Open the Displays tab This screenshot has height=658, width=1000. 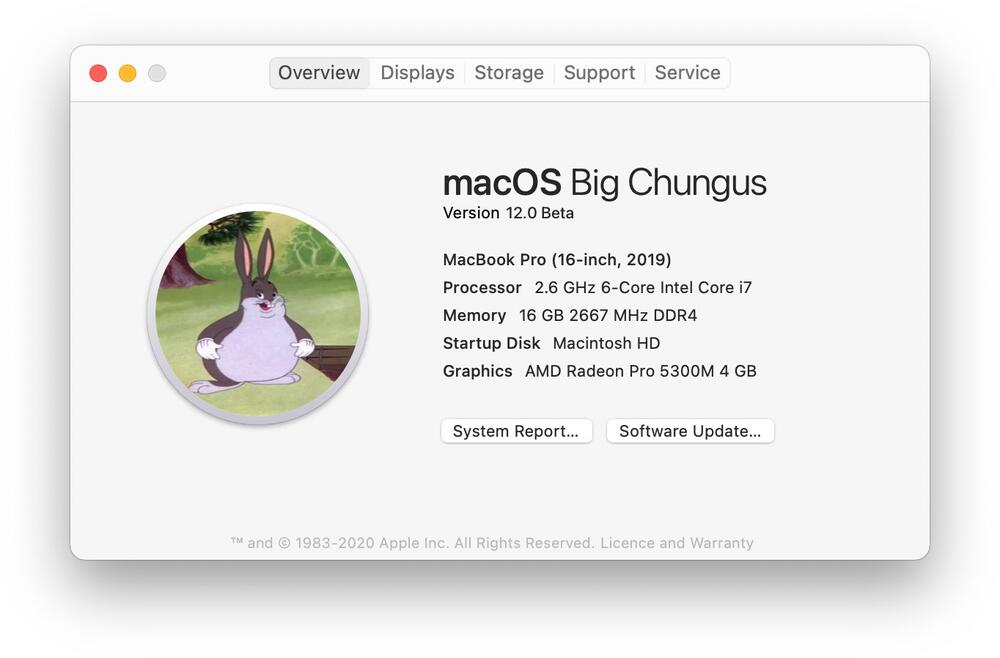tap(417, 73)
